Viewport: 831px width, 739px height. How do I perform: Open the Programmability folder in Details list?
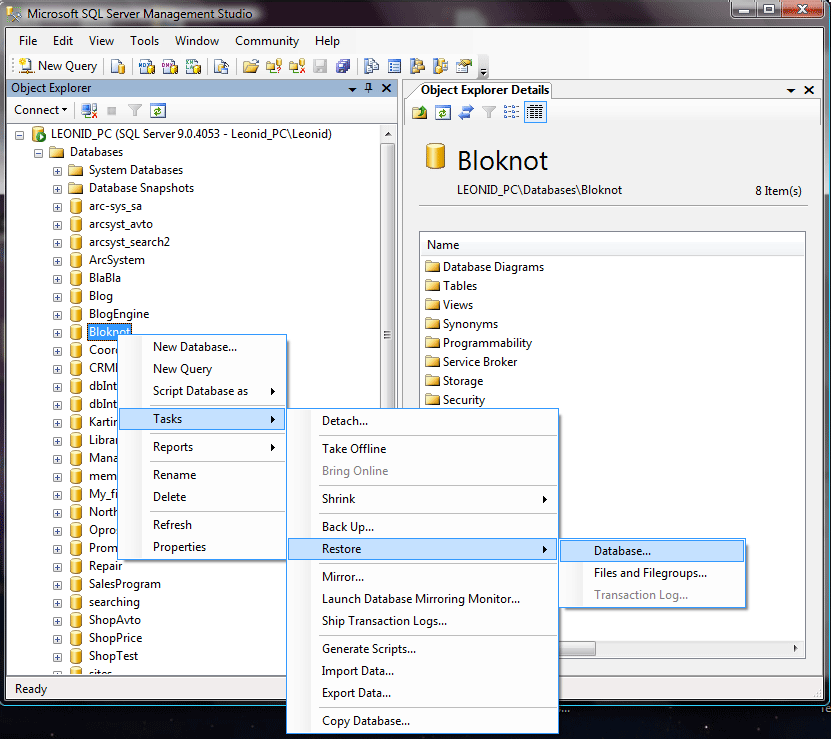tap(487, 343)
